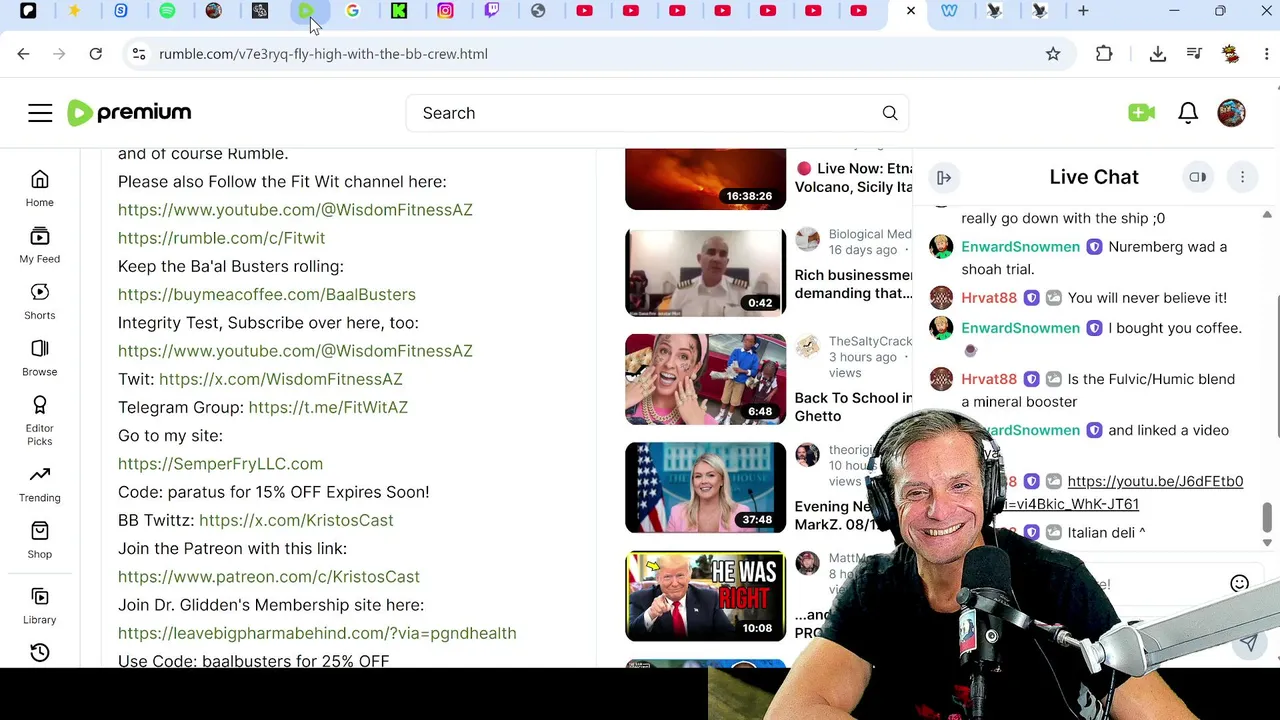Pop out the Live Chat window
This screenshot has width=1280, height=720.
coord(1197,177)
